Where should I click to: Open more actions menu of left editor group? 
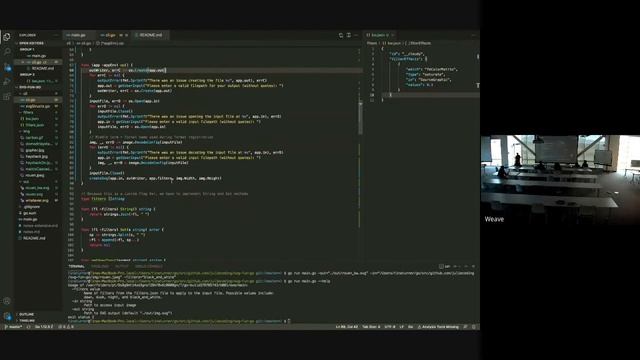click(356, 36)
